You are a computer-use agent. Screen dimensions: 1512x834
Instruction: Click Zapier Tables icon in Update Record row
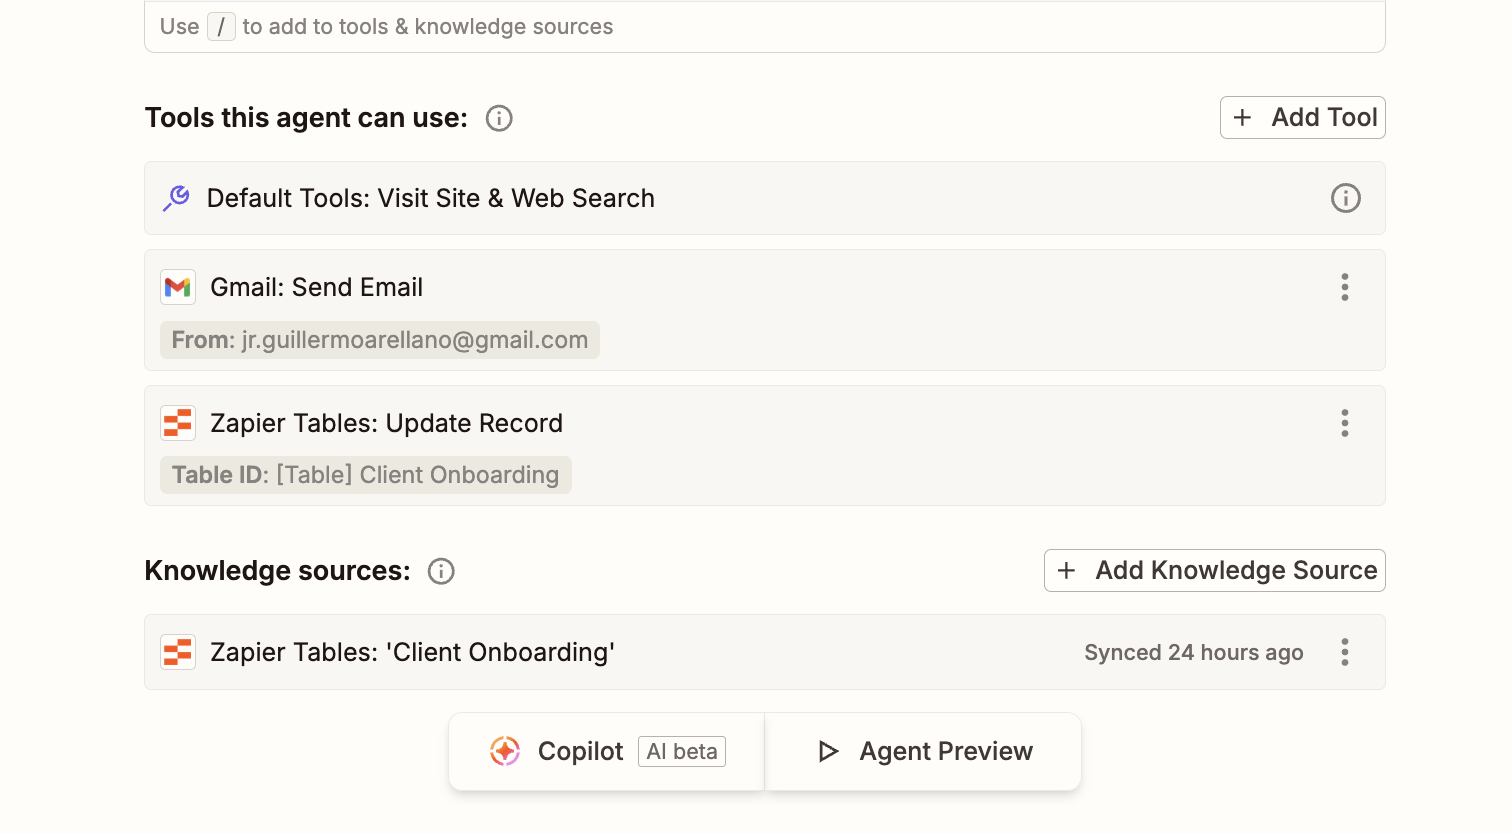(178, 423)
